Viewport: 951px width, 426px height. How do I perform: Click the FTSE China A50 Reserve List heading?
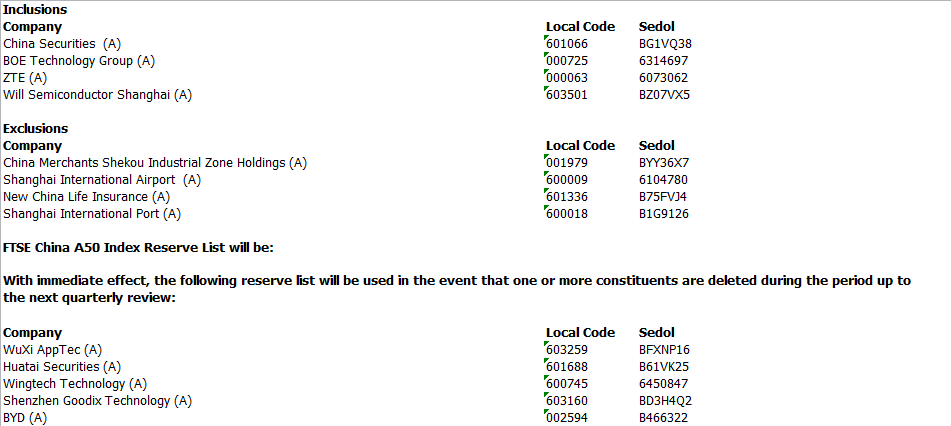click(131, 247)
